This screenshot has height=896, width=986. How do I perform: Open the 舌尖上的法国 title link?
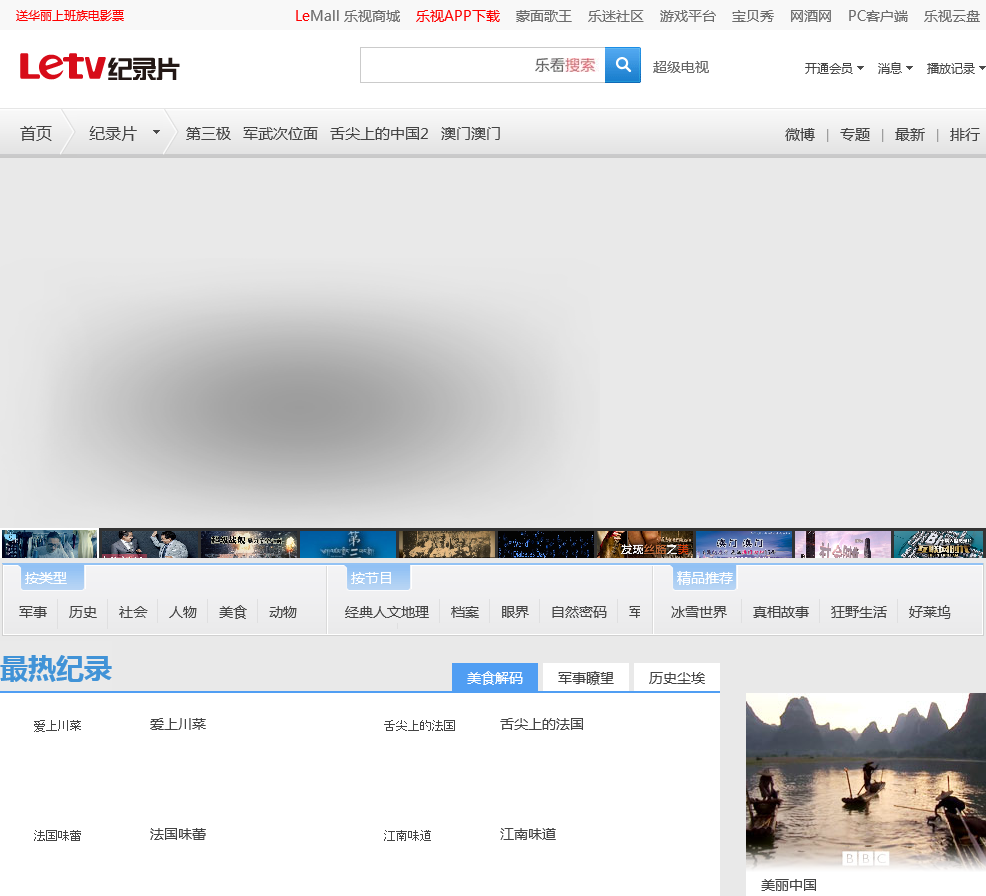coord(541,724)
